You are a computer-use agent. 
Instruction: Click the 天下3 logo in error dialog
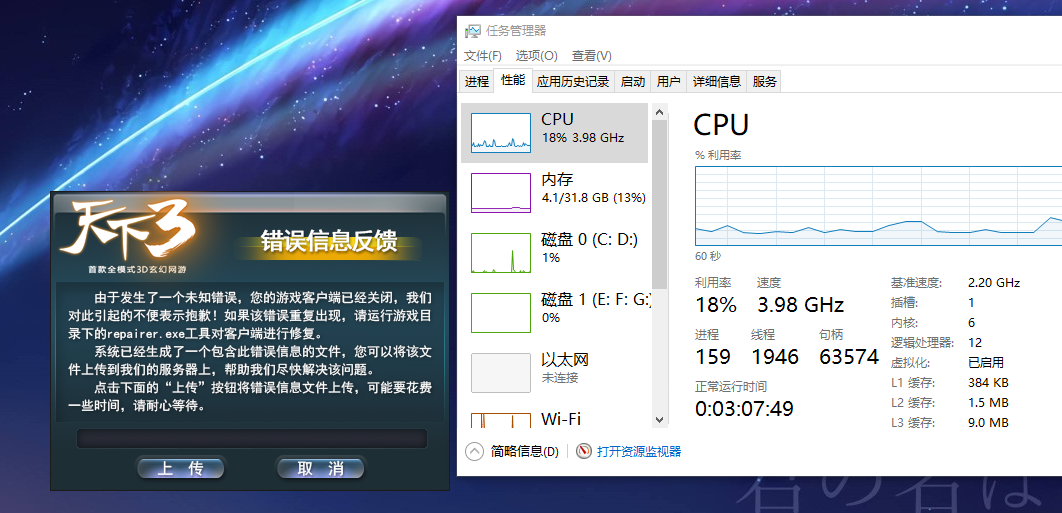(127, 230)
